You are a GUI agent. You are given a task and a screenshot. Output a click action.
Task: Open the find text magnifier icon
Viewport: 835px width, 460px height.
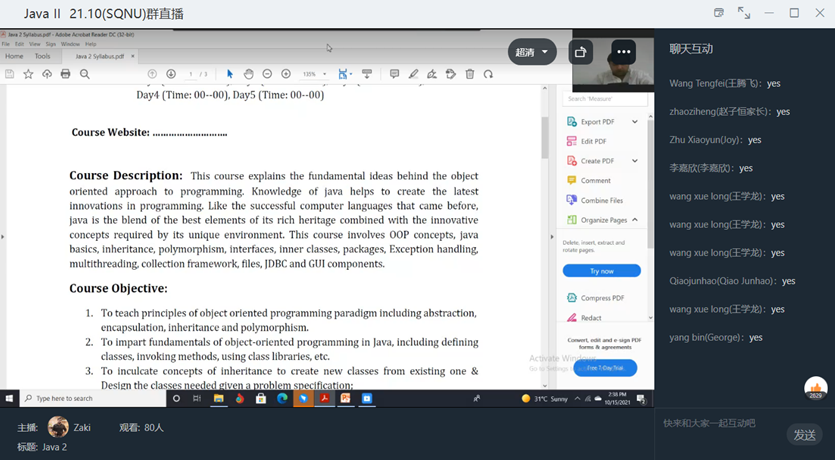[85, 74]
